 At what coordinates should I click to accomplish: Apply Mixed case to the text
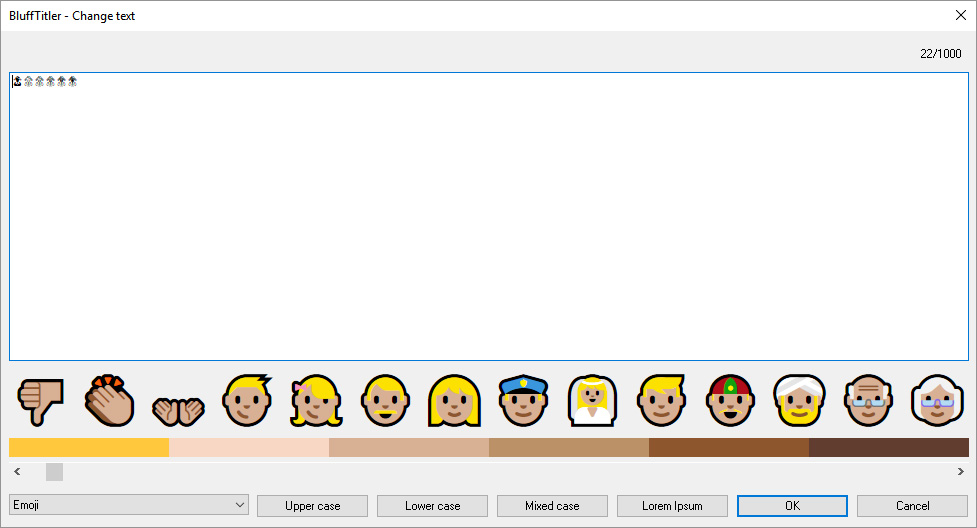pos(552,506)
